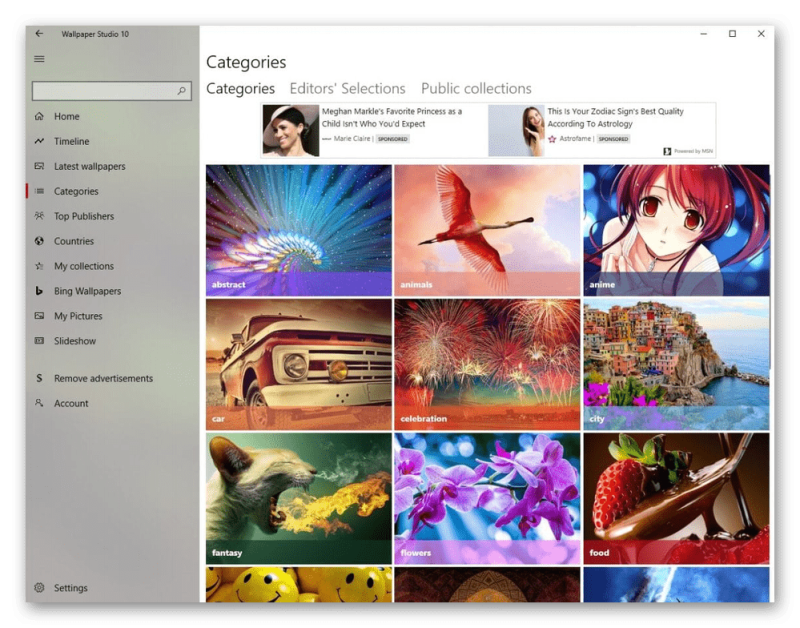Click the Remove advertisements S icon
This screenshot has width=800, height=628.
(x=39, y=379)
